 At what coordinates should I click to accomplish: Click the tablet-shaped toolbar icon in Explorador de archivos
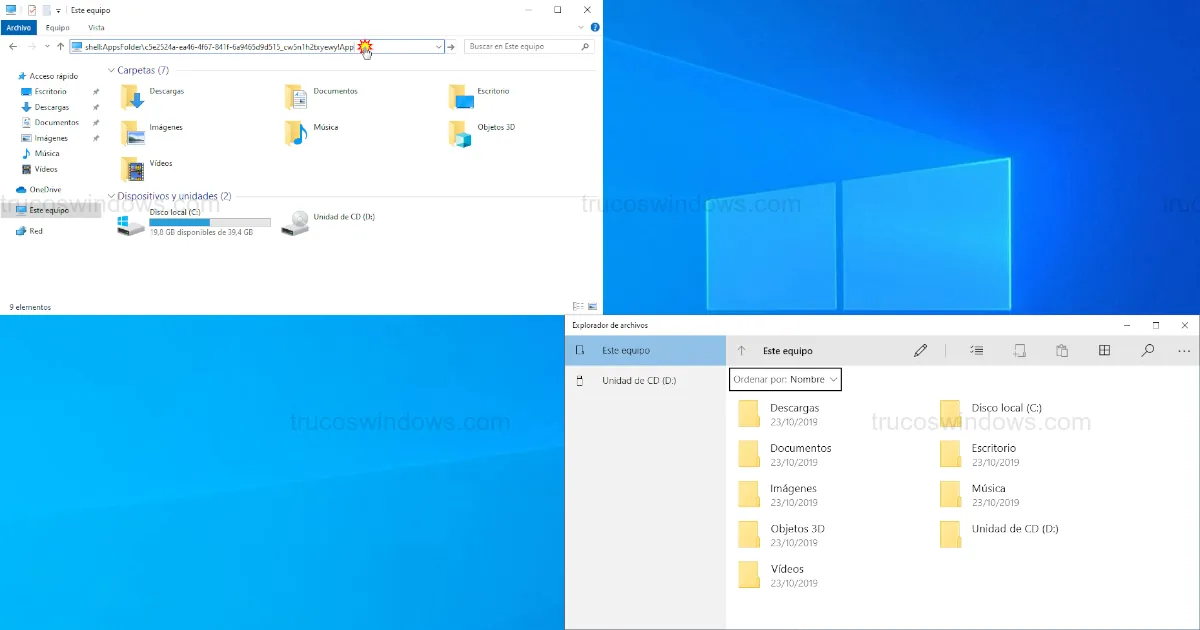(1020, 351)
